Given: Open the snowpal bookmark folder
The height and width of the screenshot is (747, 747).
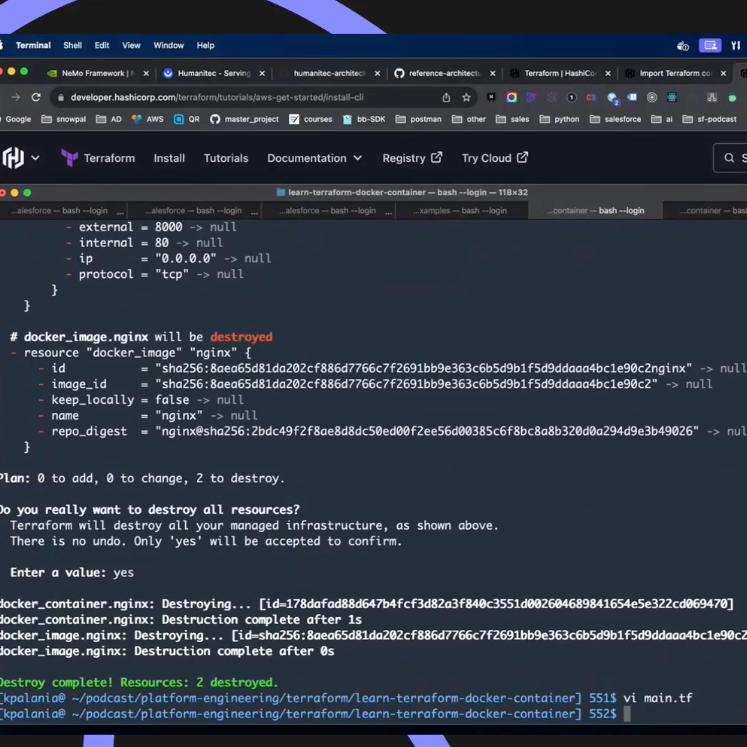Looking at the screenshot, I should (x=64, y=119).
